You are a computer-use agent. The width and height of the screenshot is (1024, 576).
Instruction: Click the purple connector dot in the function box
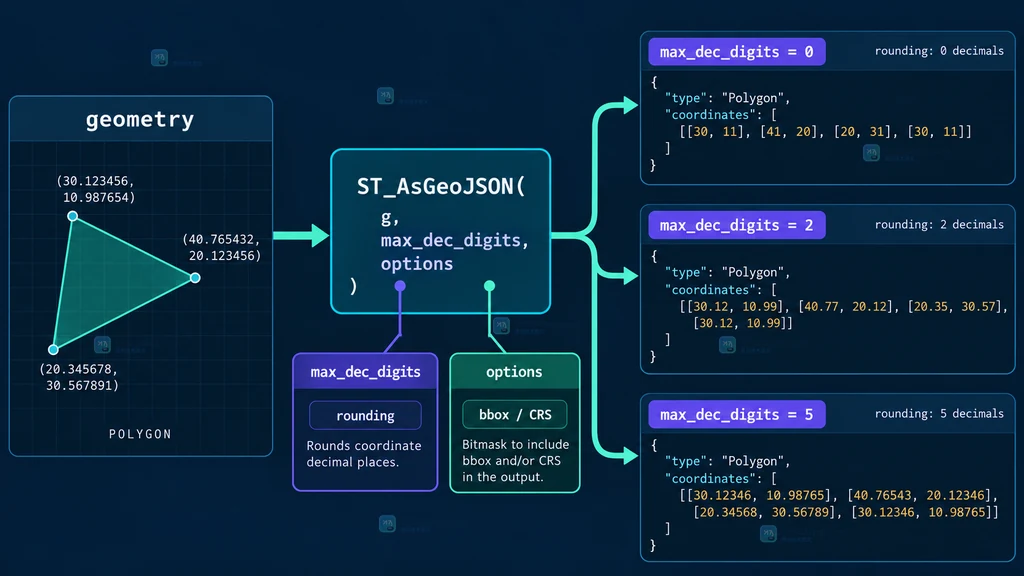[400, 286]
